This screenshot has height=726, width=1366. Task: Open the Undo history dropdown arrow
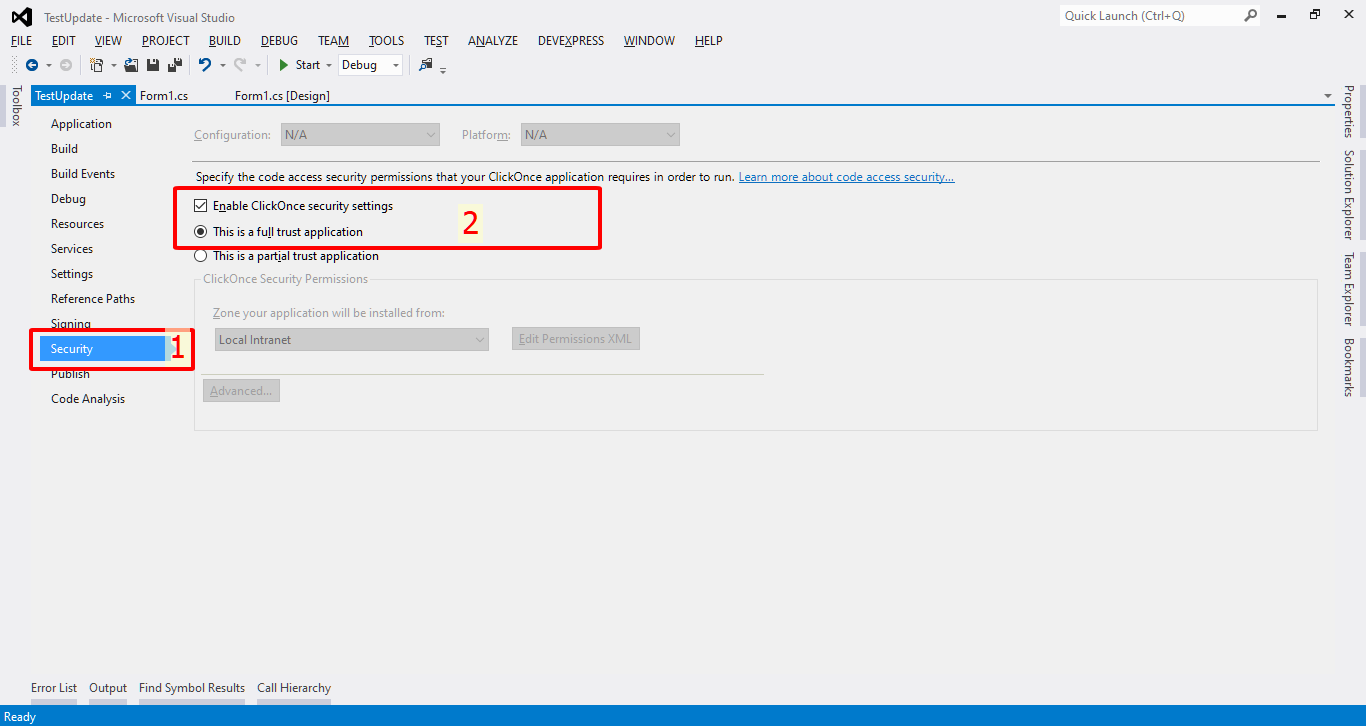[x=222, y=65]
